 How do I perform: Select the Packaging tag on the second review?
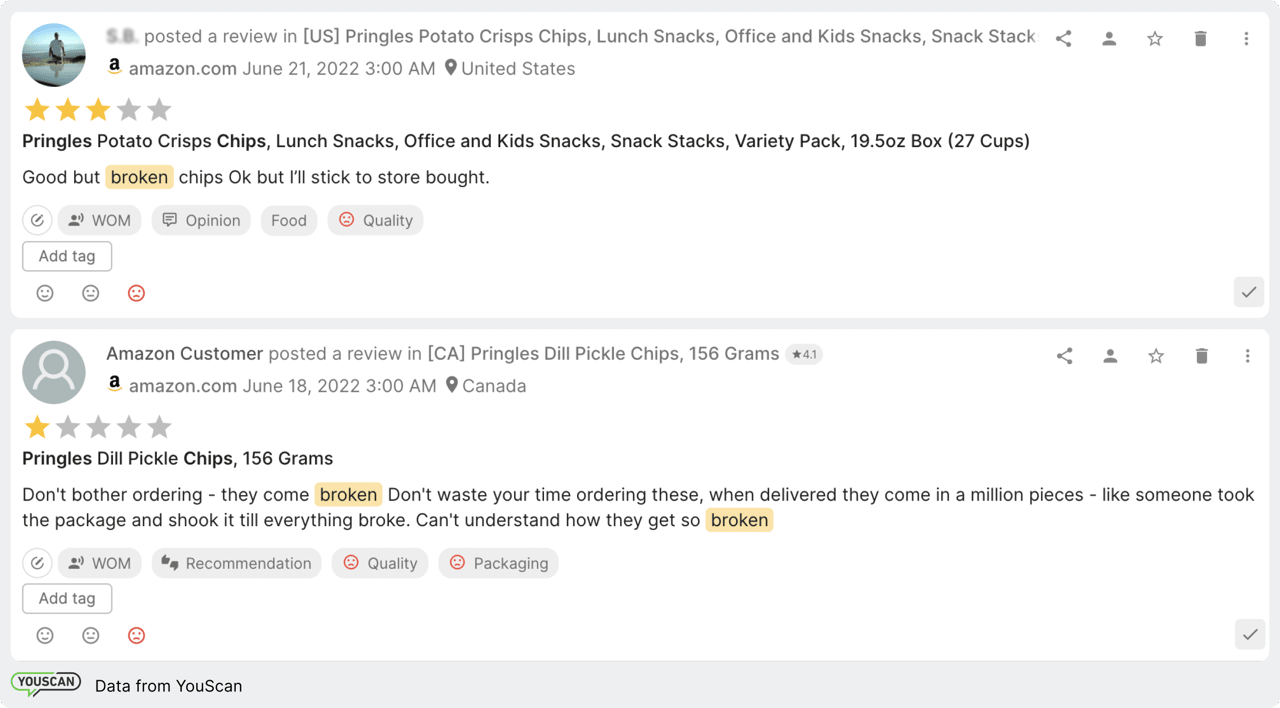coord(498,563)
